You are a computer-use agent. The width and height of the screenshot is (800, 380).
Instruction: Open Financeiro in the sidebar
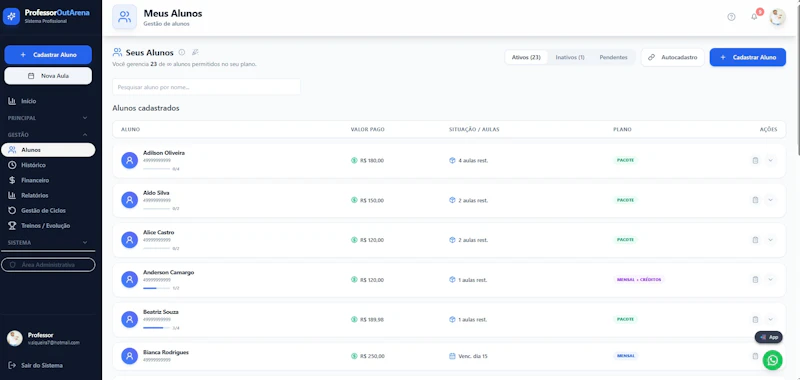48,180
